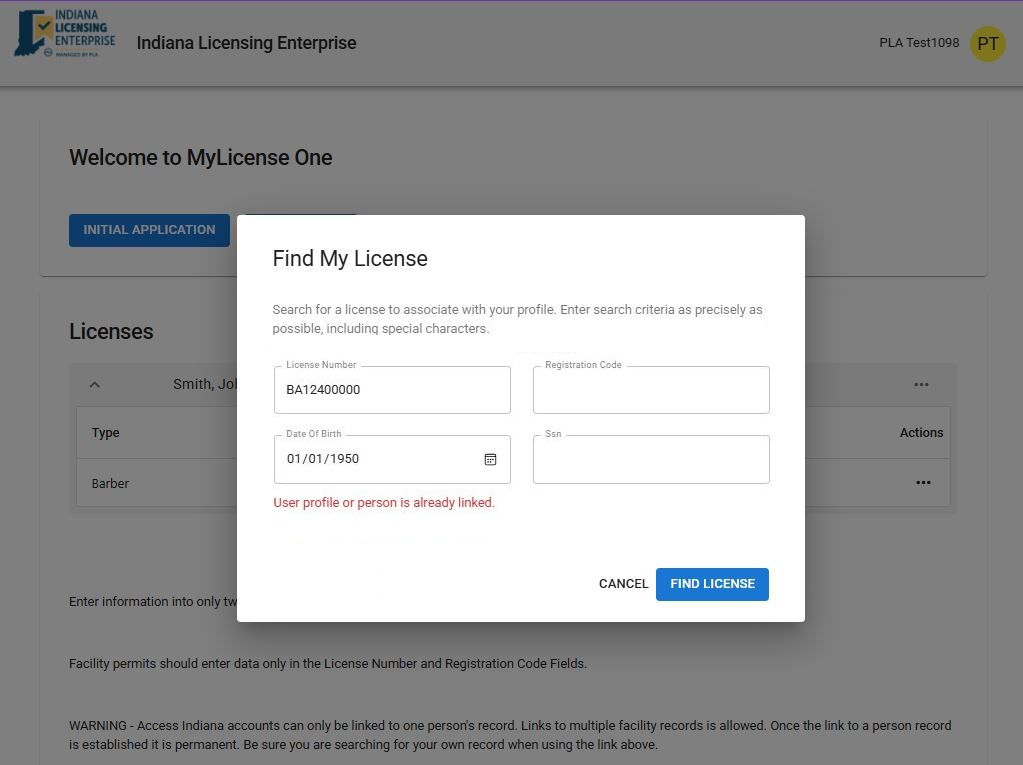Open the Date Of Birth calendar picker

(x=490, y=459)
